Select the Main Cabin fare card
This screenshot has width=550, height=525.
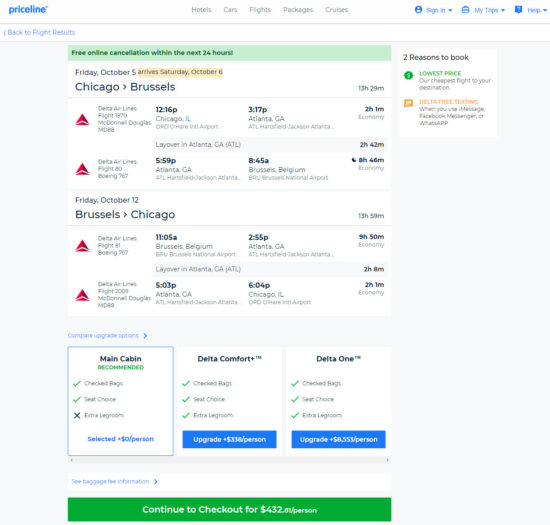[x=121, y=401]
